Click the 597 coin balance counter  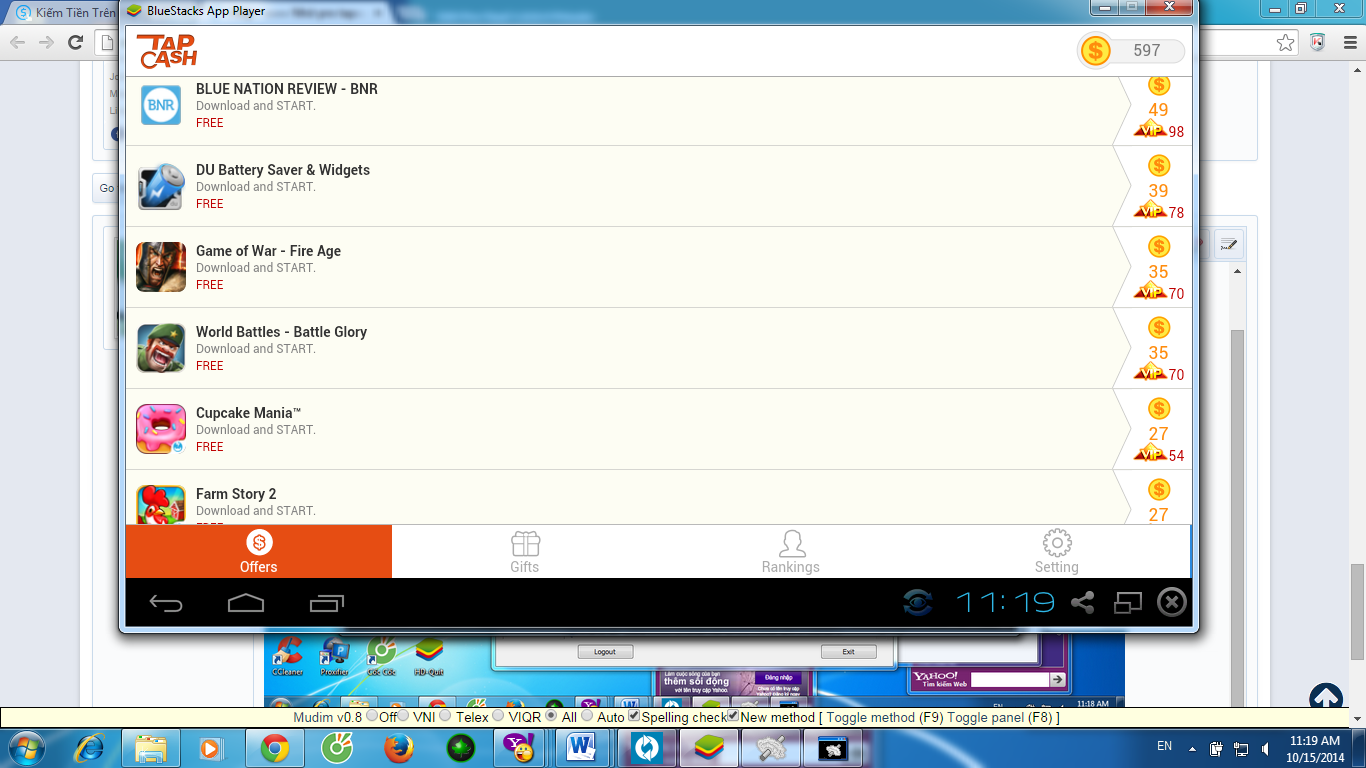pyautogui.click(x=1147, y=50)
